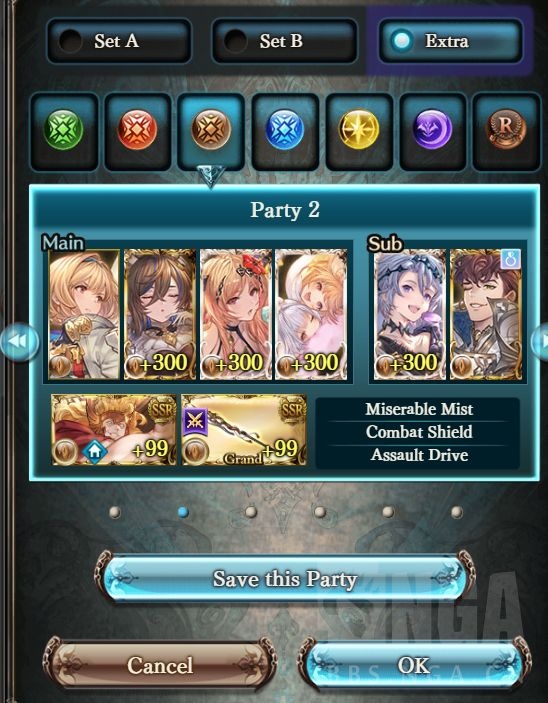Select the red fire element icon
The height and width of the screenshot is (703, 548).
coord(137,130)
